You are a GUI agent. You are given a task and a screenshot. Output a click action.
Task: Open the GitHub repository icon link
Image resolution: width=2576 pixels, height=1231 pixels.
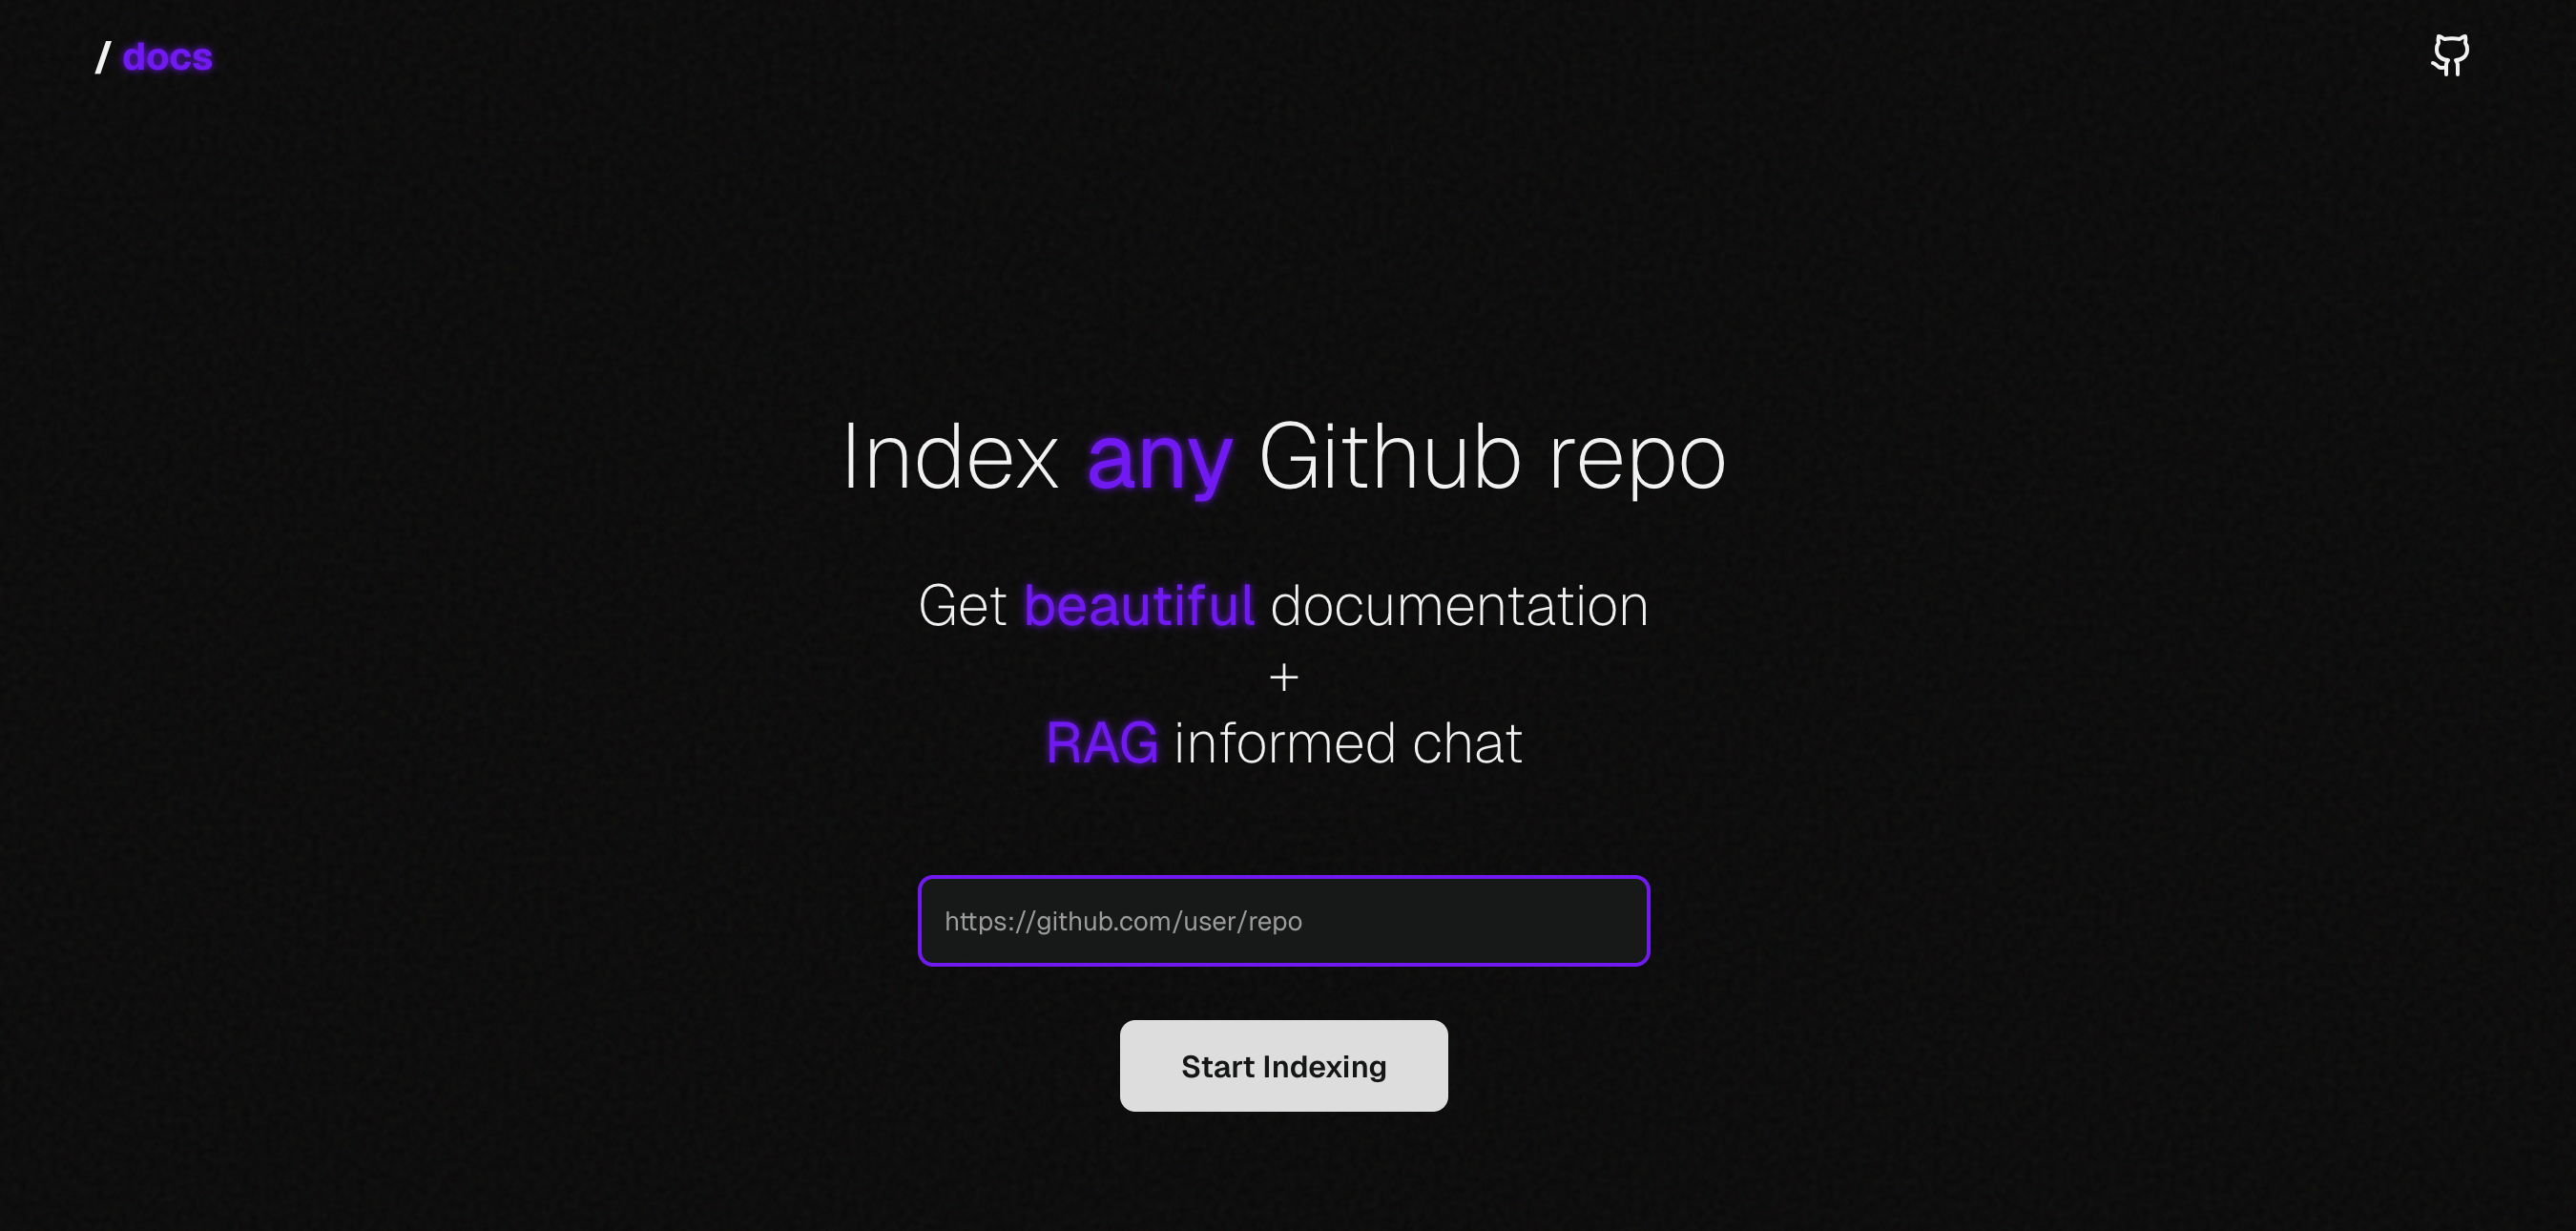(x=2449, y=55)
